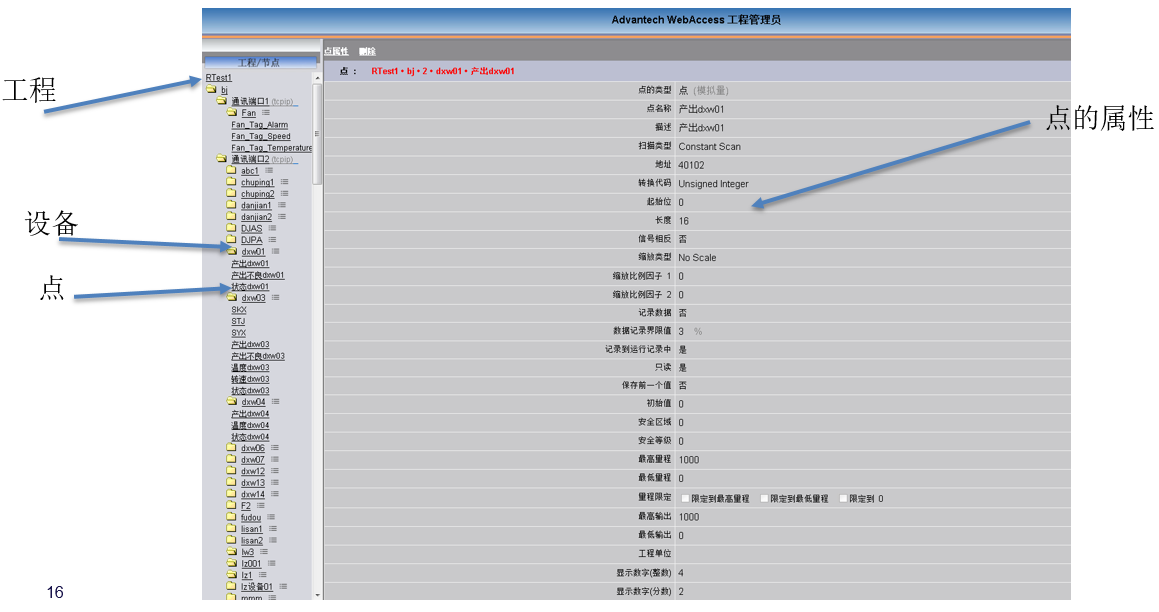Select the STJ tag

pos(238,322)
